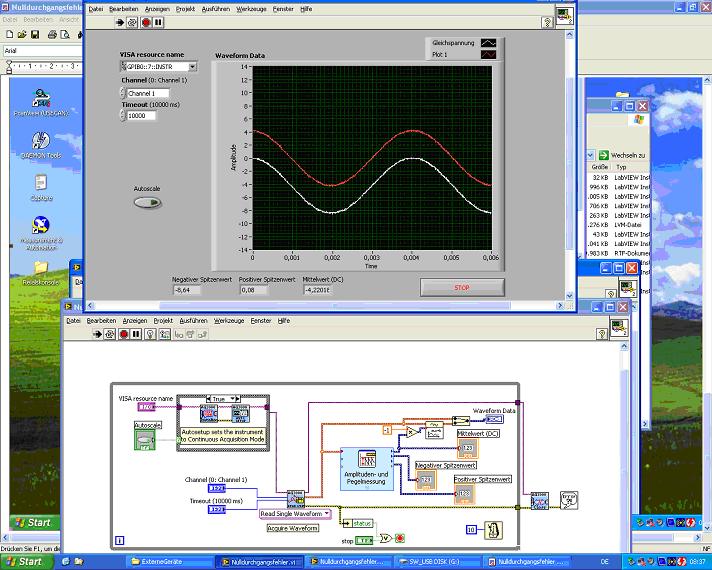Toggle highlight execution lightbulb in block diagram
The width and height of the screenshot is (712, 570).
(150, 335)
